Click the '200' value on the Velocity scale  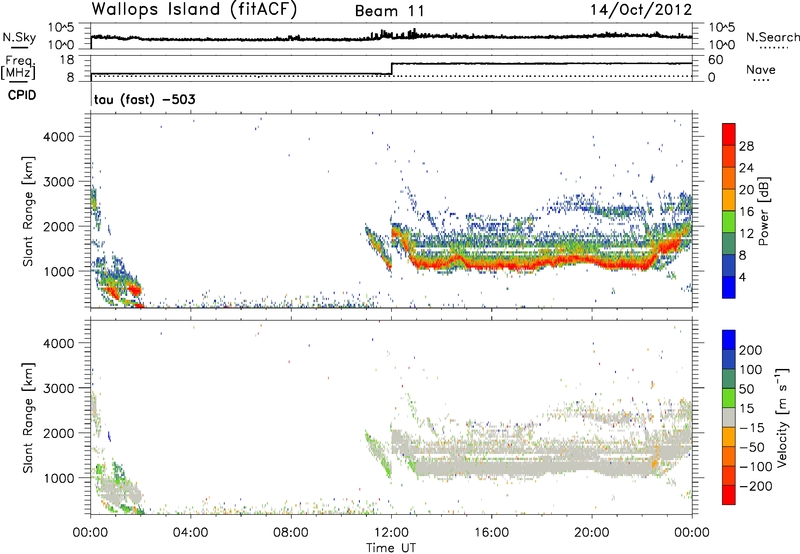point(751,350)
